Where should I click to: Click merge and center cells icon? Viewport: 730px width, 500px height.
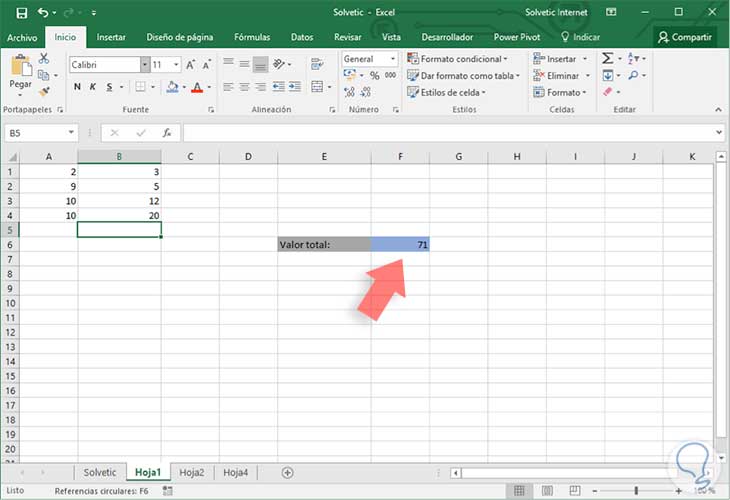[317, 87]
